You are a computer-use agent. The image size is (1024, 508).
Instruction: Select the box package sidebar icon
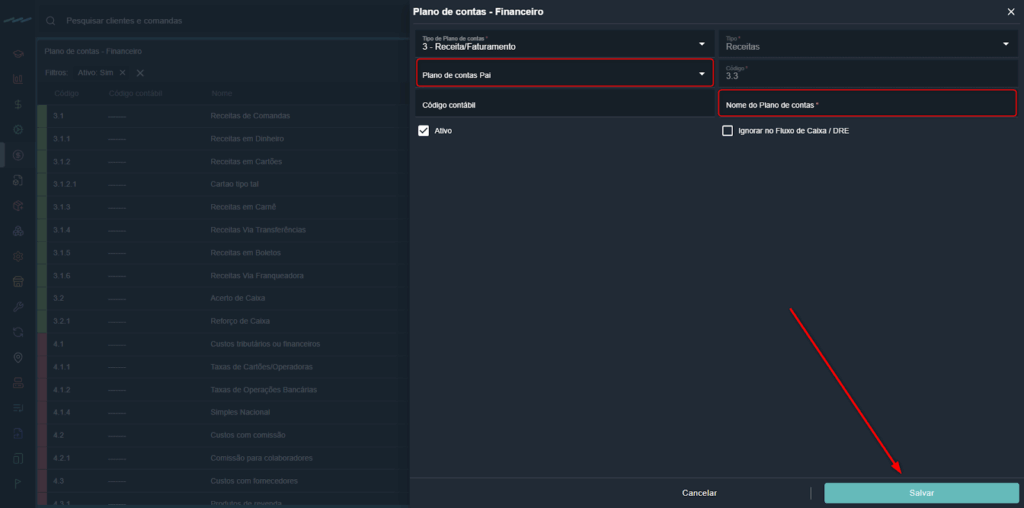[x=18, y=205]
